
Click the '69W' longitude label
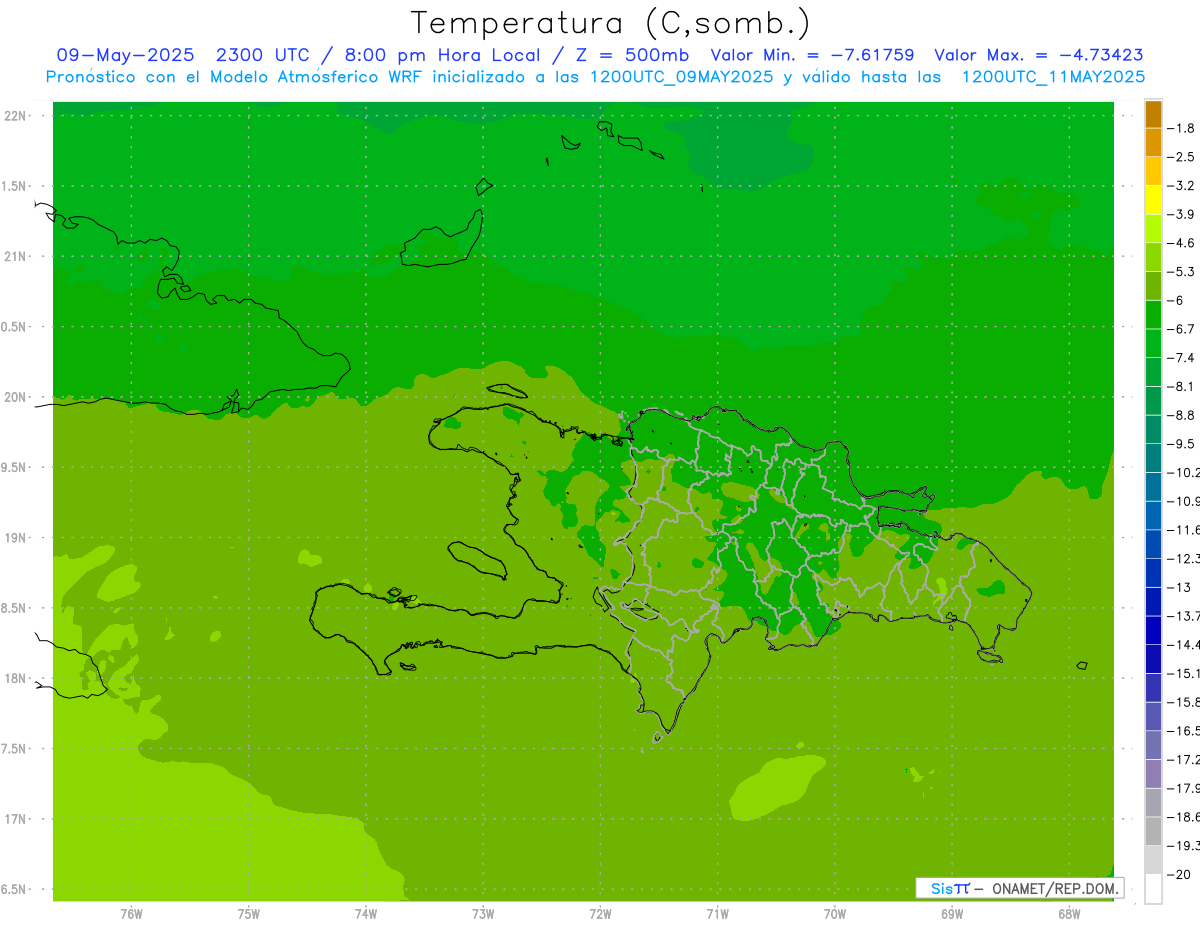(x=952, y=913)
